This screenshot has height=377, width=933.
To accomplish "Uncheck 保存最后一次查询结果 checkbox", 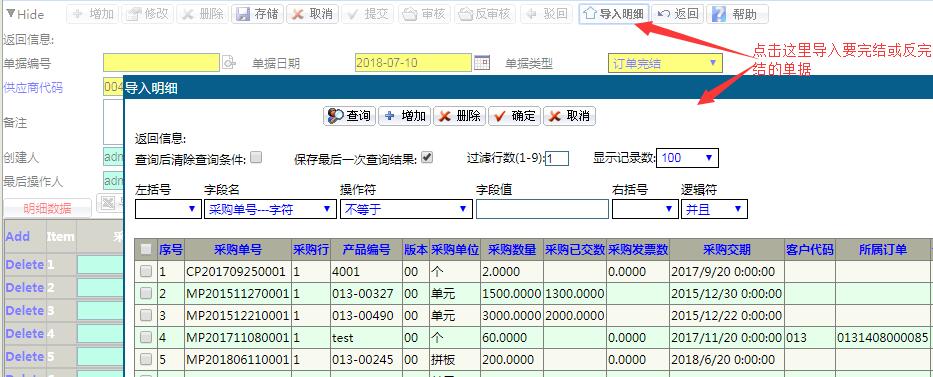I will [427, 158].
